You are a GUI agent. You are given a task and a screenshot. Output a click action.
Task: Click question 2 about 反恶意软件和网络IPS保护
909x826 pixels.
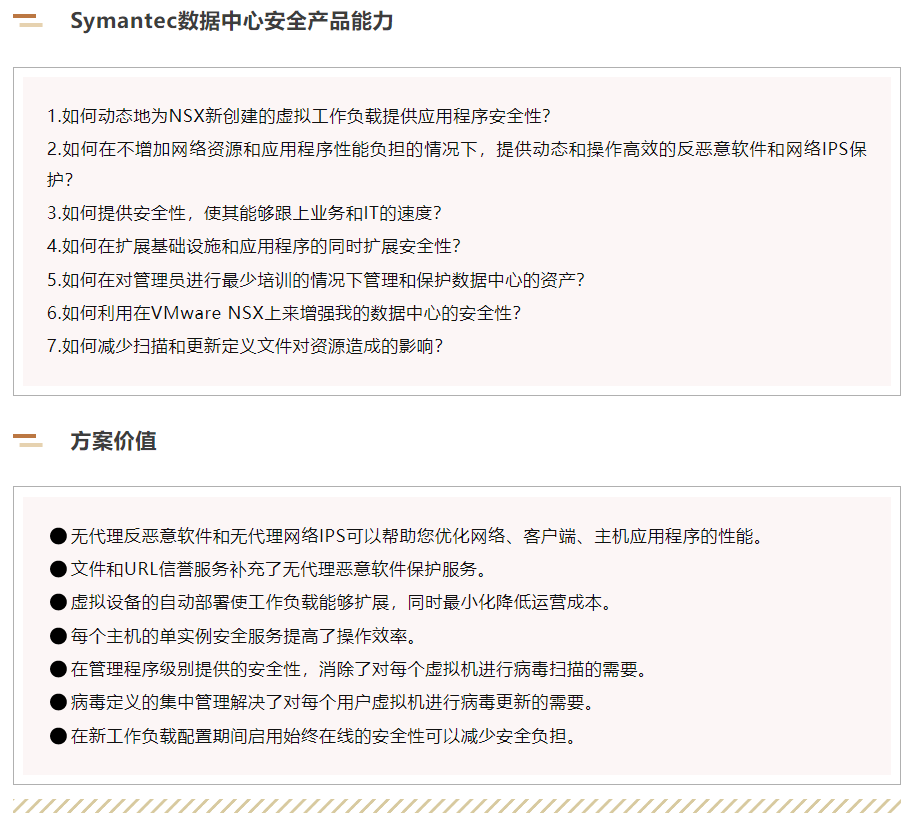click(x=456, y=164)
